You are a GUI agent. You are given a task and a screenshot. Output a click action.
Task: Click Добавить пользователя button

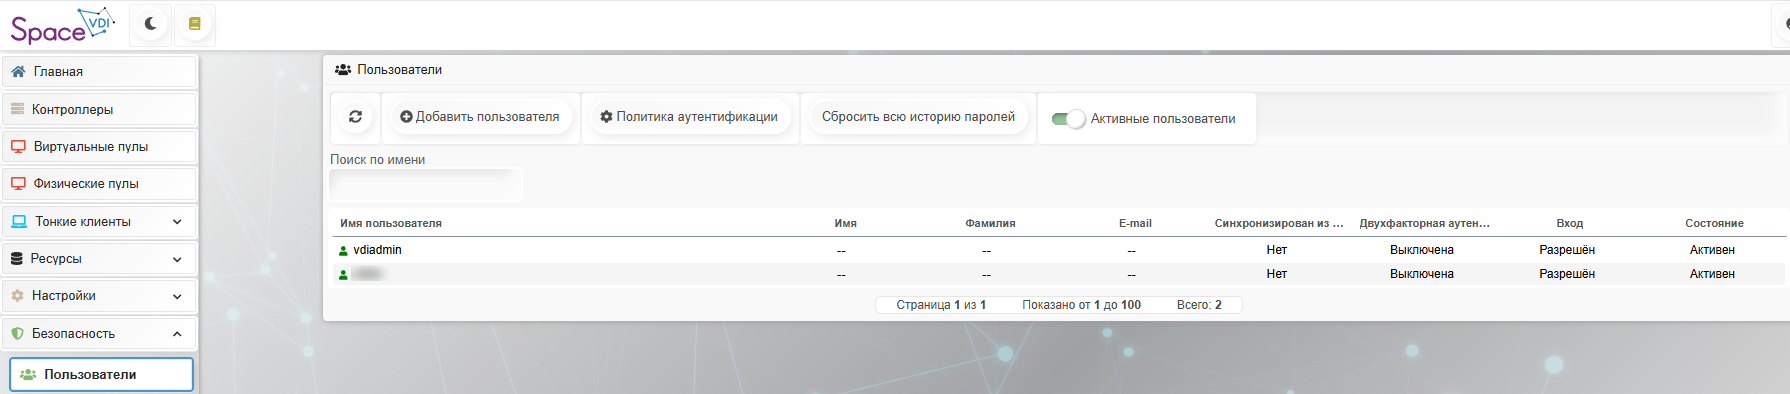click(480, 117)
